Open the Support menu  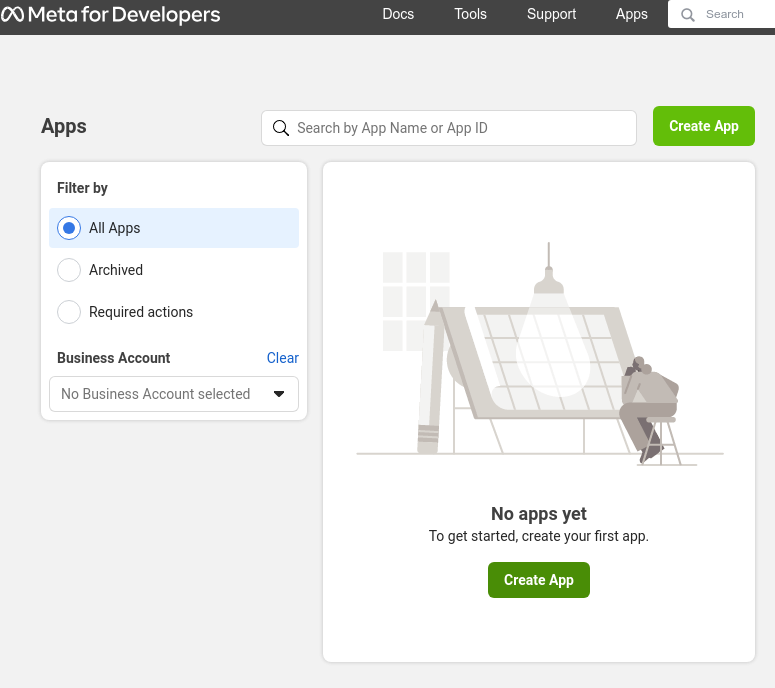point(551,14)
